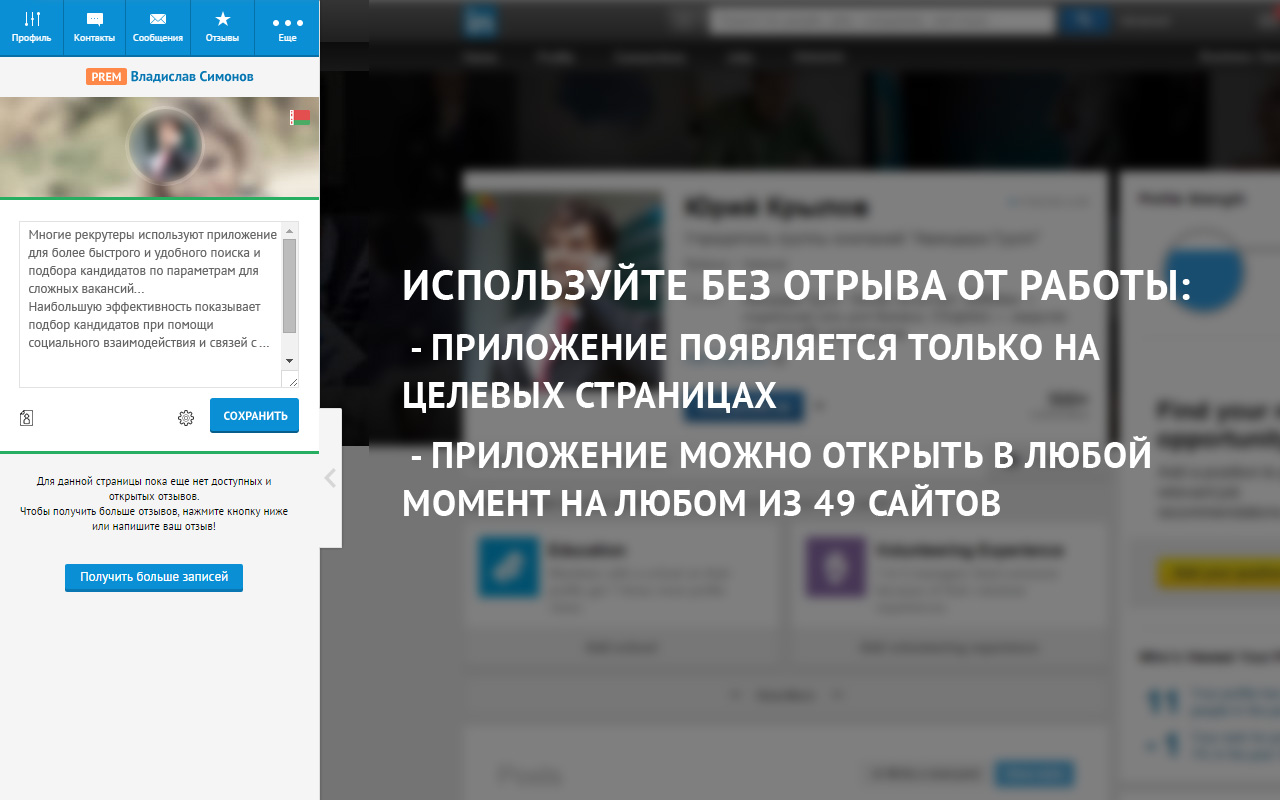This screenshot has height=800, width=1280.
Task: Click the document icon below text area
Action: click(x=27, y=417)
